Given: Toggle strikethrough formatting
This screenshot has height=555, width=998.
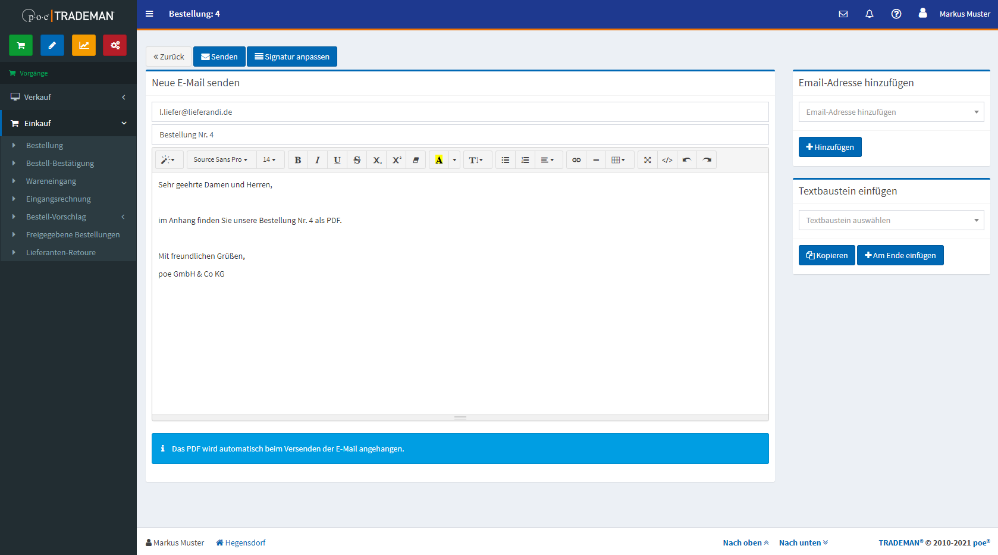Looking at the screenshot, I should 357,160.
